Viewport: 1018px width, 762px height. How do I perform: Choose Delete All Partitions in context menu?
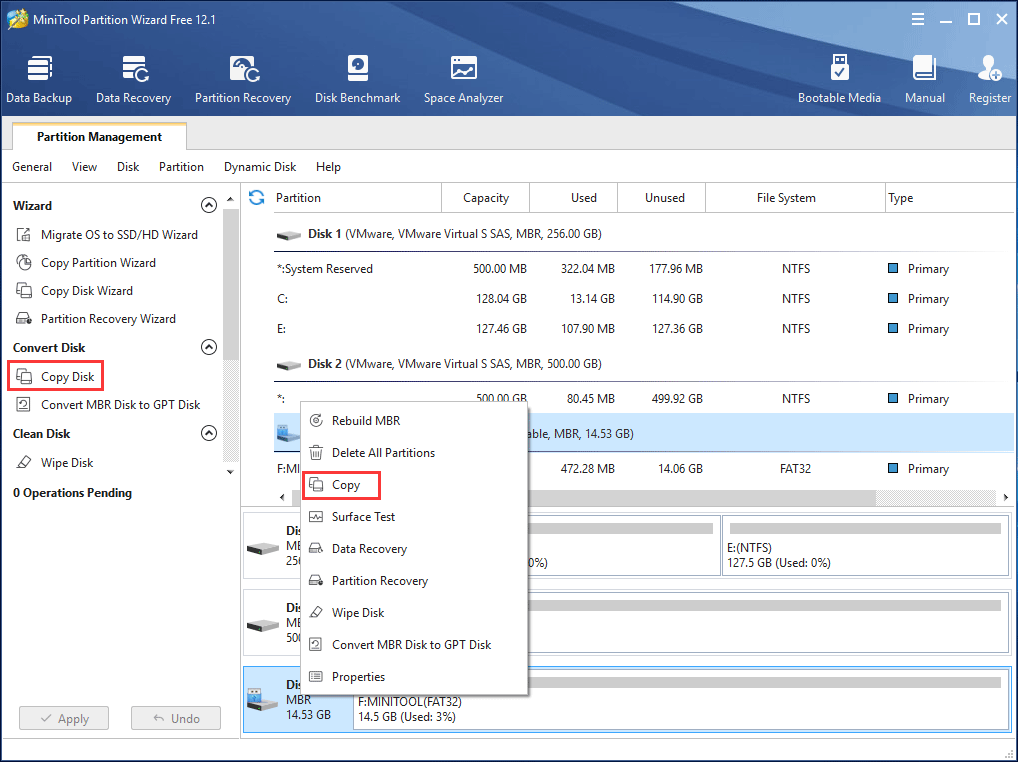[414, 452]
